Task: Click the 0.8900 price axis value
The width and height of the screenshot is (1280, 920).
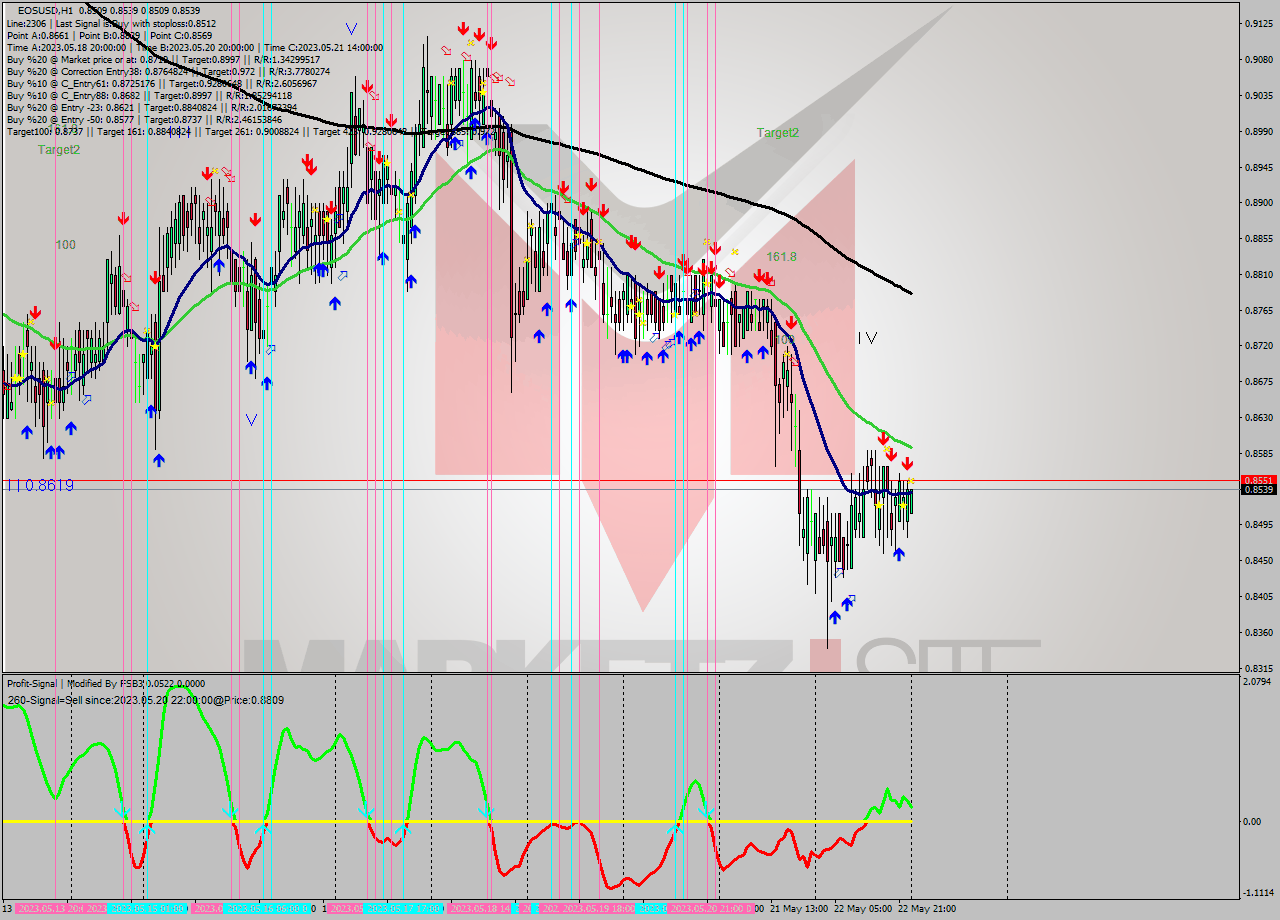Action: point(1258,203)
